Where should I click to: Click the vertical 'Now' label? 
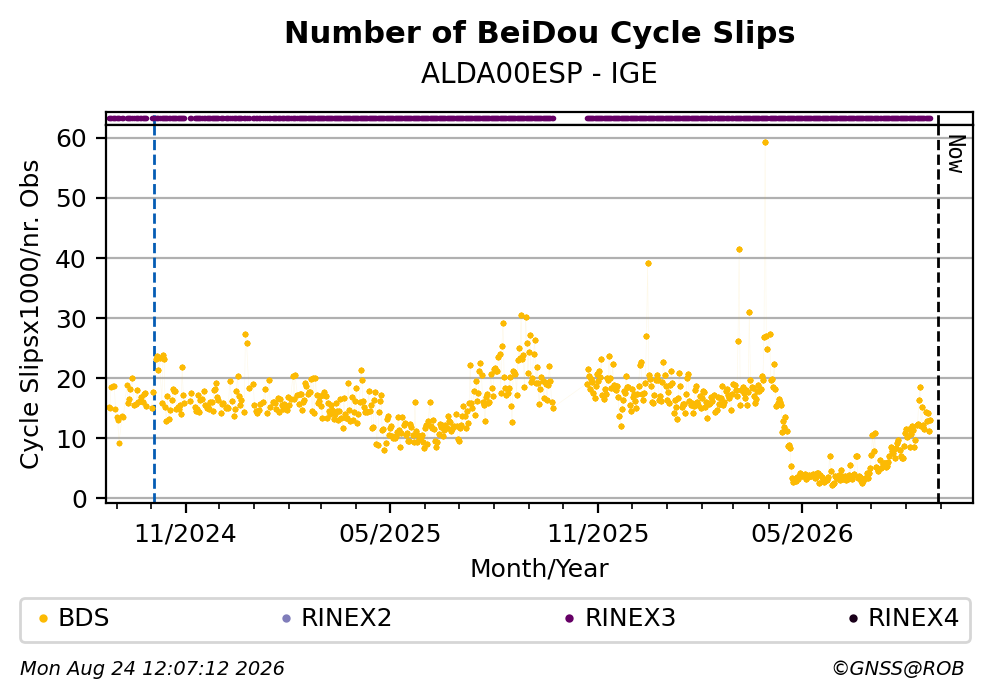(956, 154)
